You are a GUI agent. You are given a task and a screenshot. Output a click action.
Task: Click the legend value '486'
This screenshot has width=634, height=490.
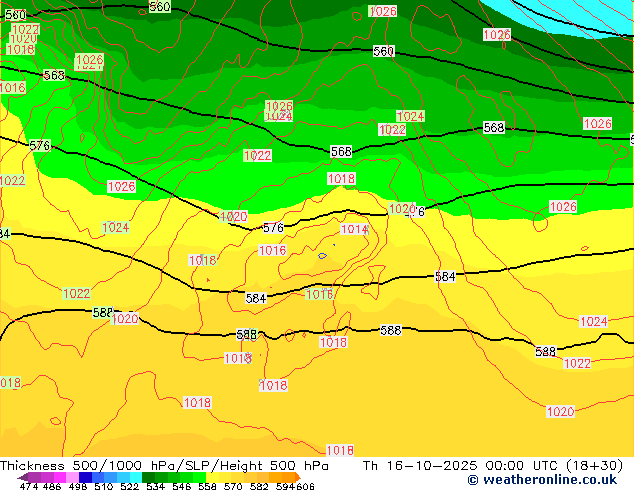coord(52,486)
